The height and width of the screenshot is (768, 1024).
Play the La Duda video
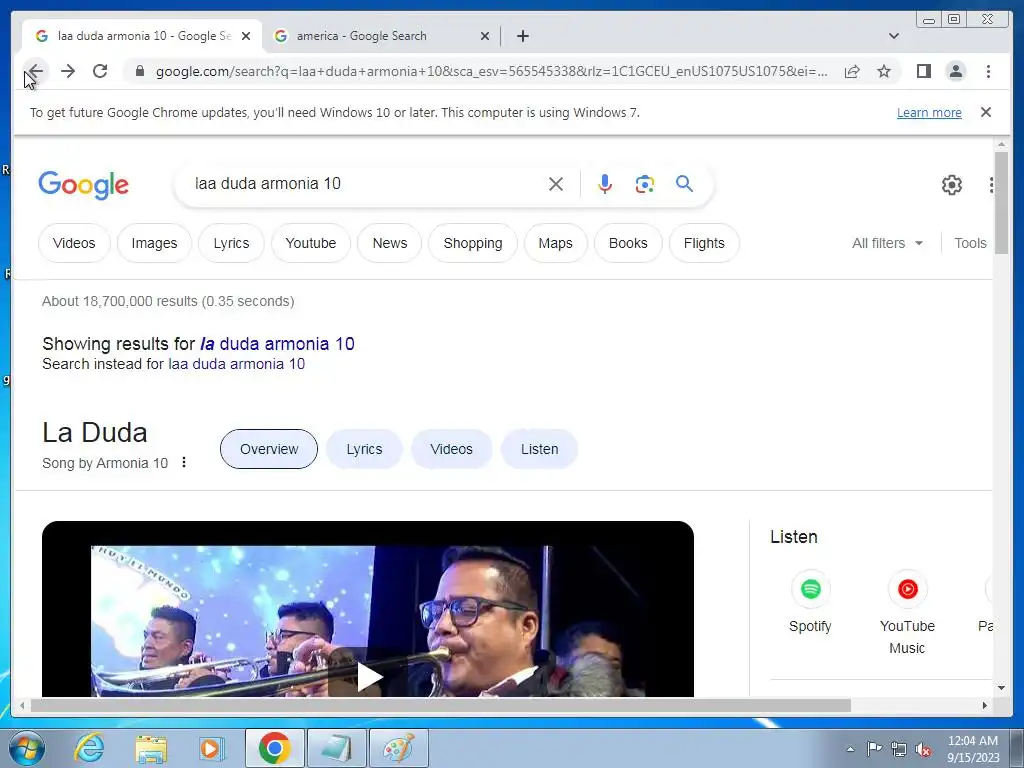368,677
